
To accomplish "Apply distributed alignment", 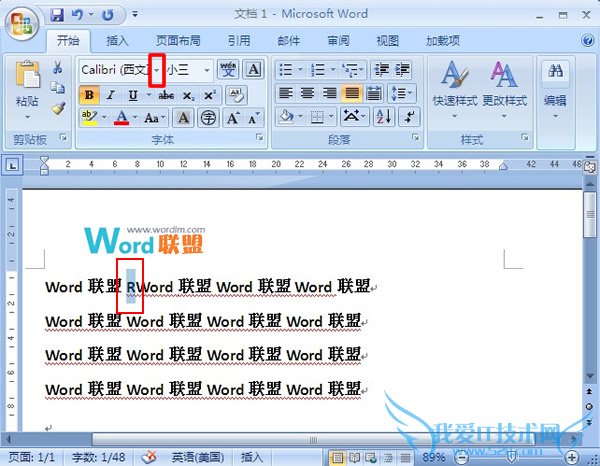I will point(373,93).
